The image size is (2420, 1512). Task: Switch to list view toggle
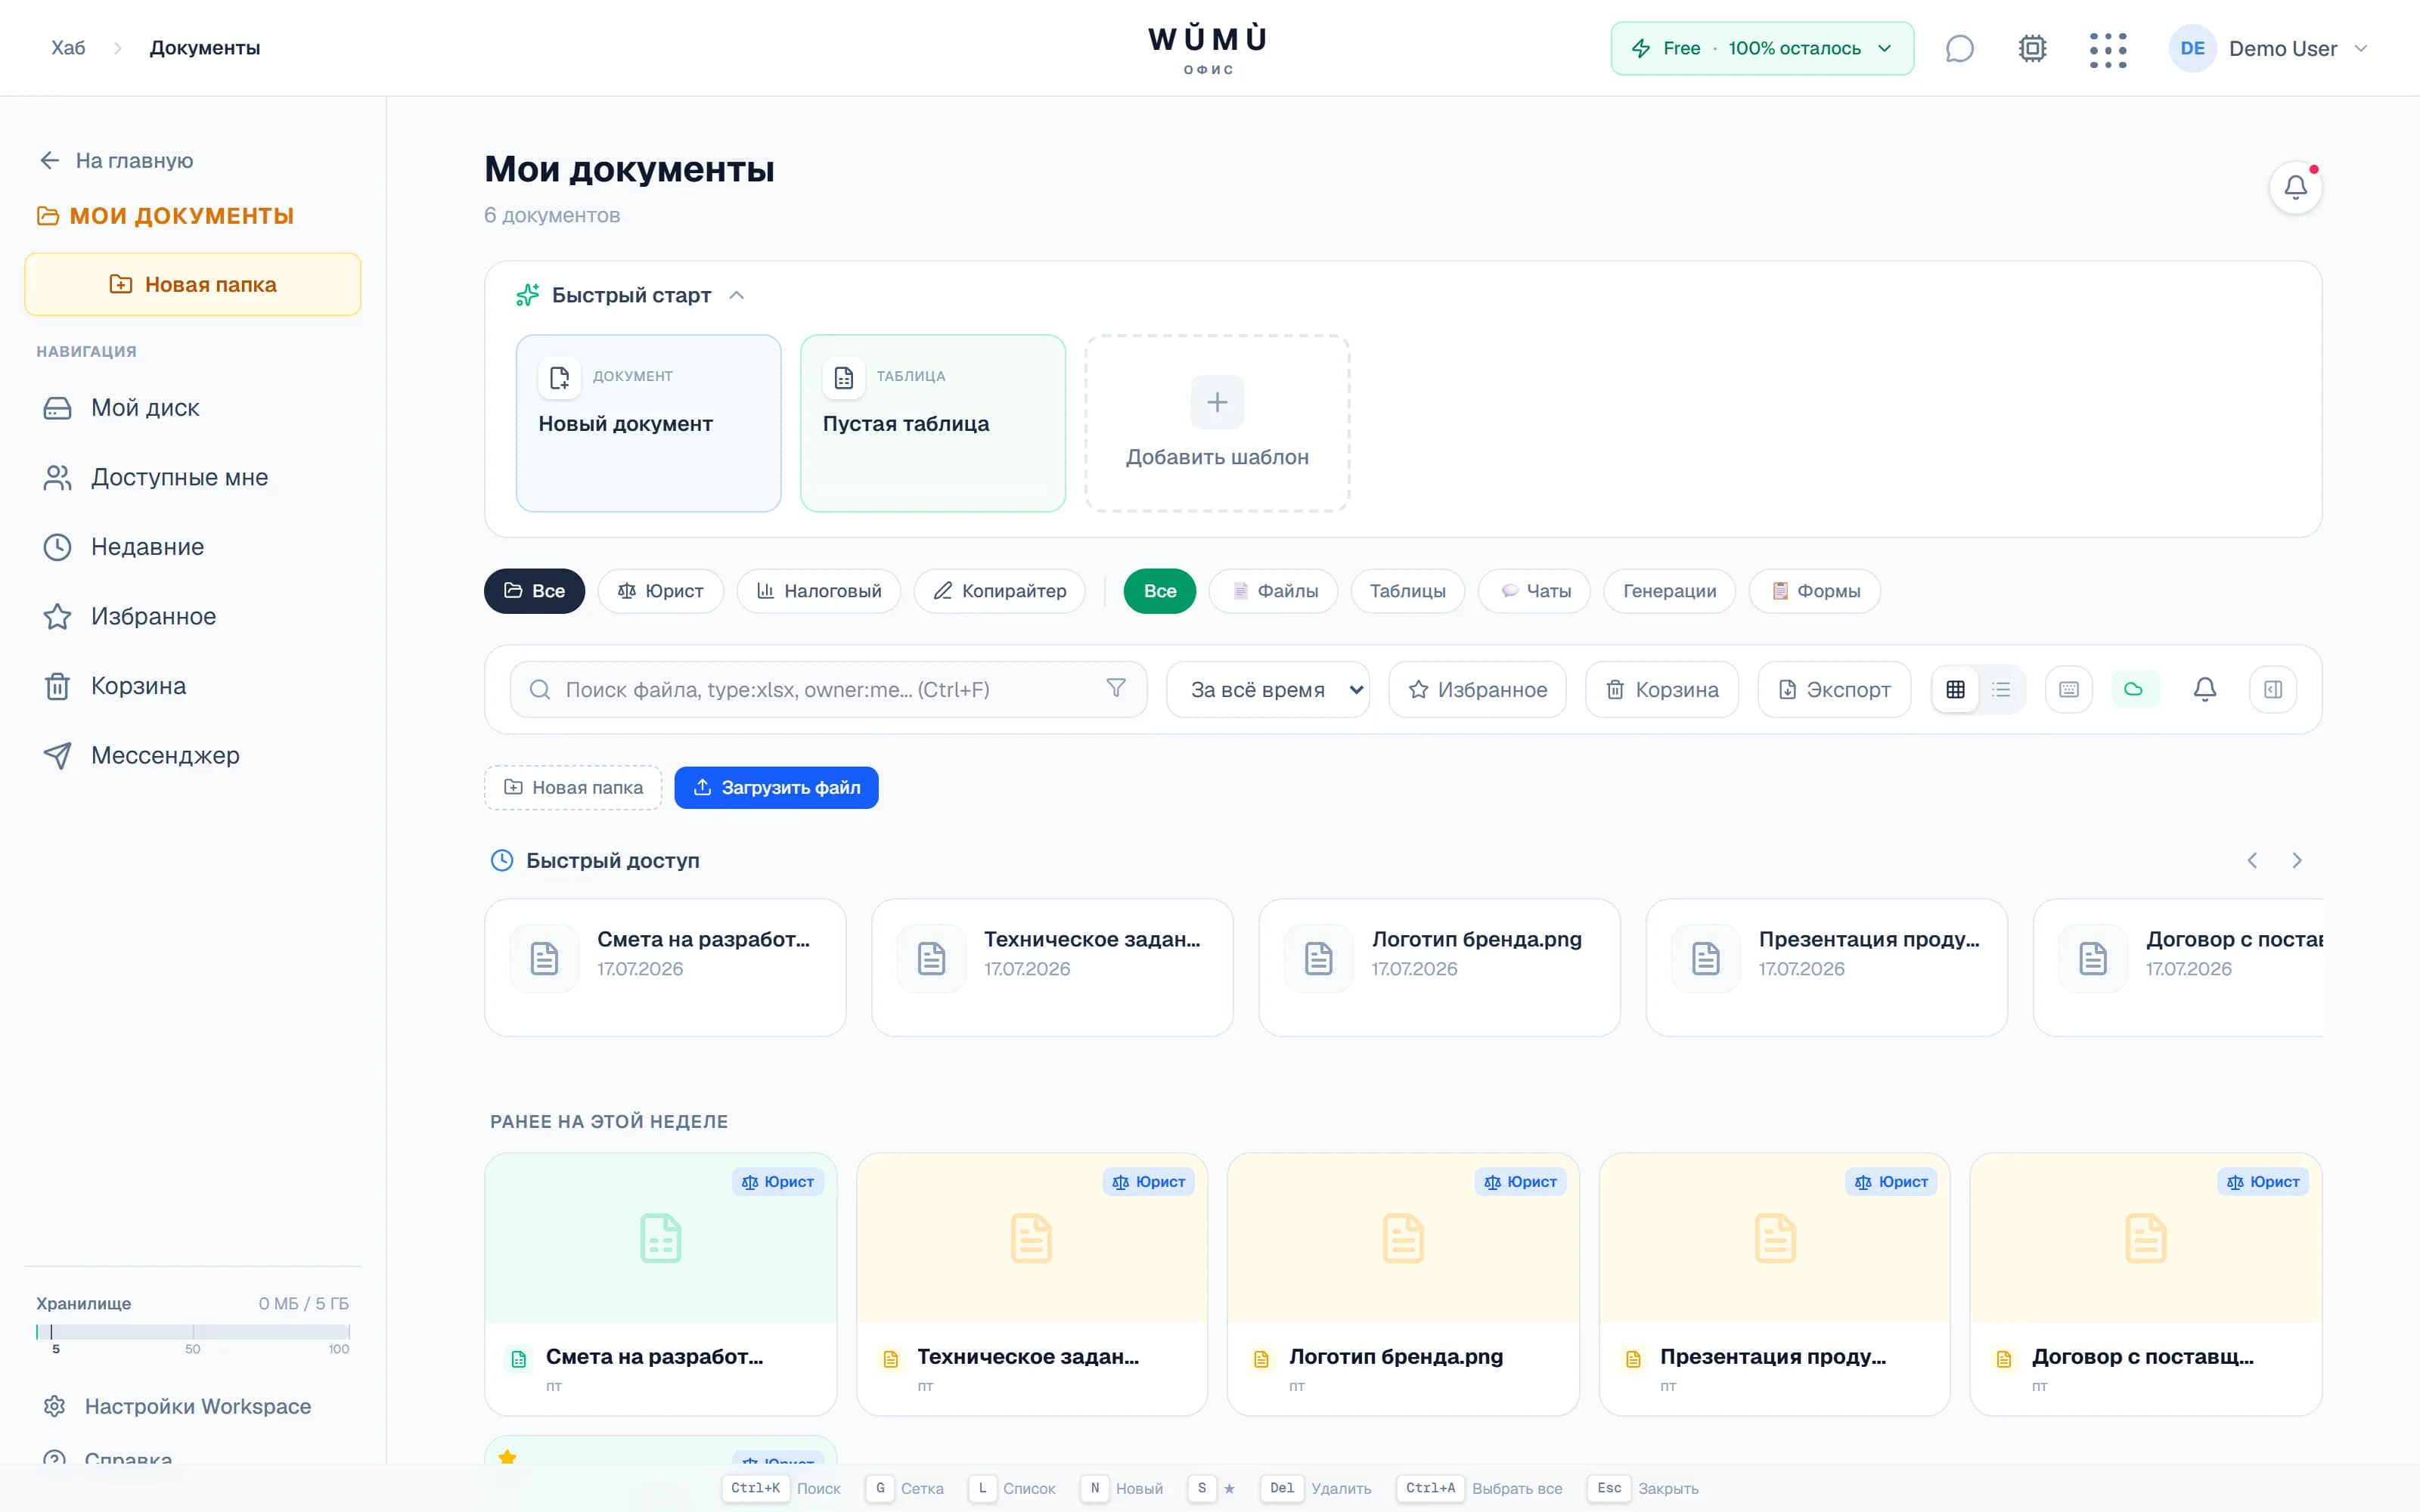pyautogui.click(x=2000, y=689)
